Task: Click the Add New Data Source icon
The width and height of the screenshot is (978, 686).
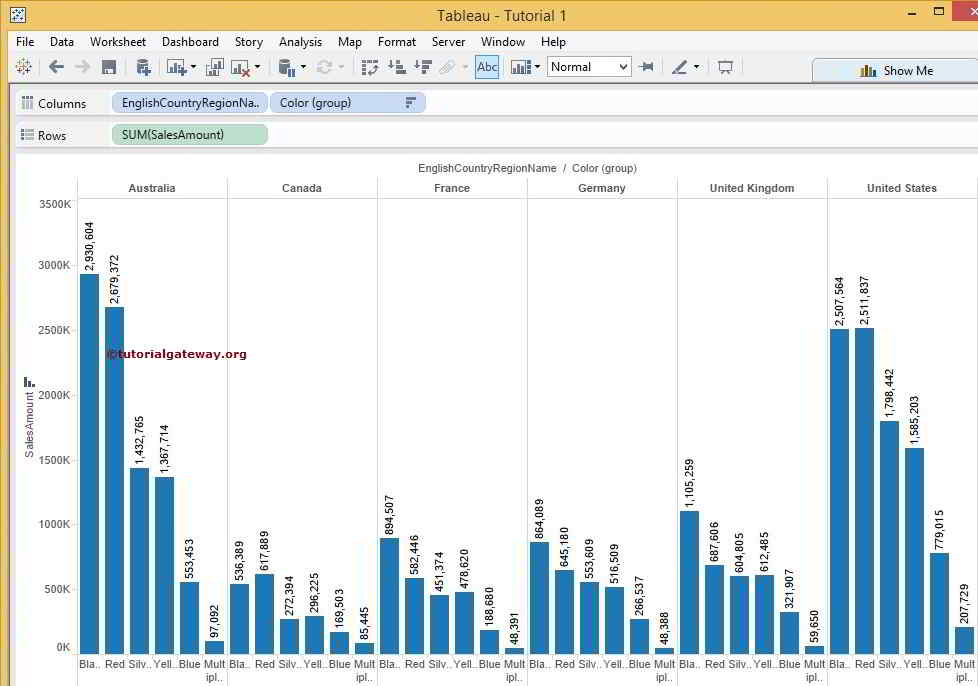Action: coord(143,67)
